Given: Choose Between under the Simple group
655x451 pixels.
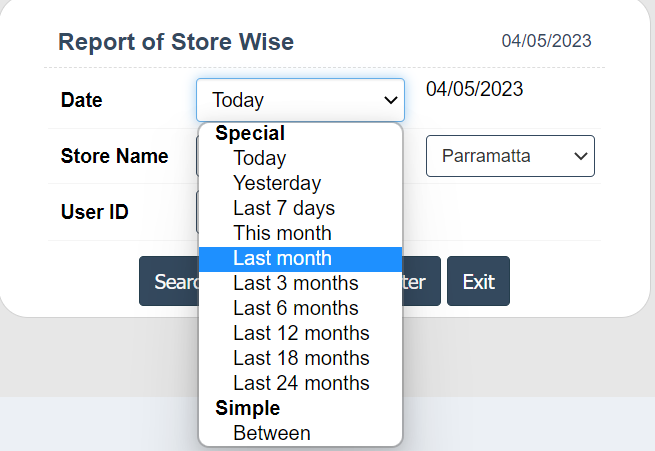Looking at the screenshot, I should 271,433.
